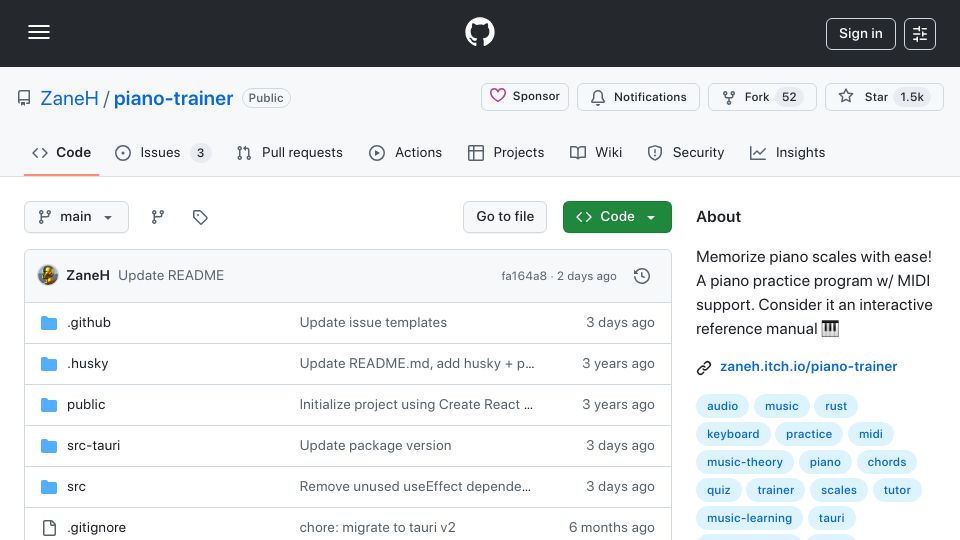This screenshot has height=540, width=960.
Task: Open Update README.md, add husky commit
Action: coord(417,364)
